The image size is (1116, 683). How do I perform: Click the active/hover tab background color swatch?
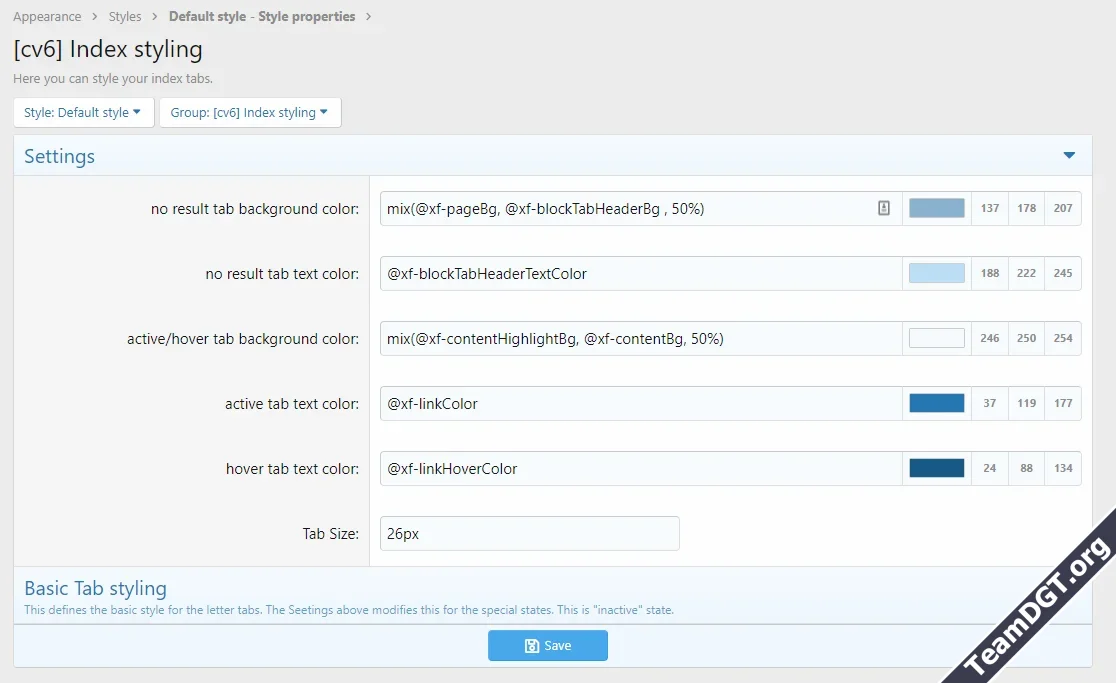tap(936, 338)
